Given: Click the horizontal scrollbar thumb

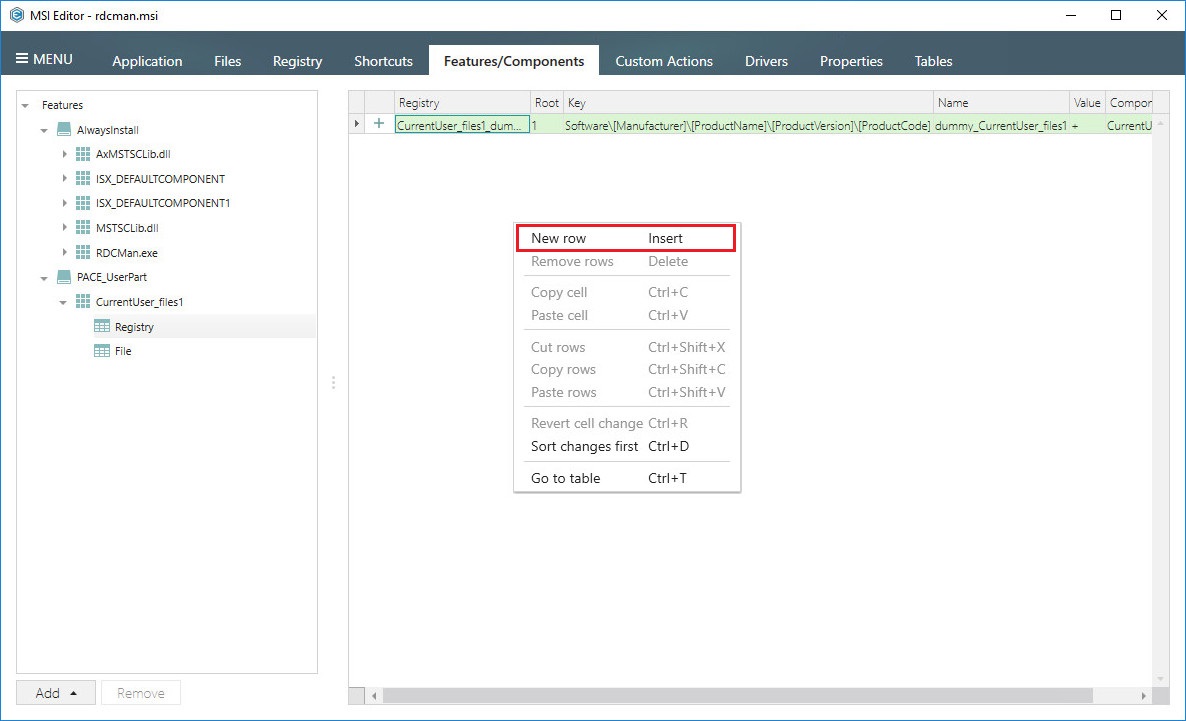Looking at the screenshot, I should coord(737,695).
